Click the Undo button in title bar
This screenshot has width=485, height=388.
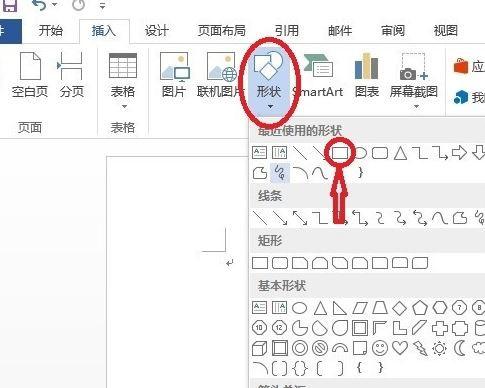point(40,5)
